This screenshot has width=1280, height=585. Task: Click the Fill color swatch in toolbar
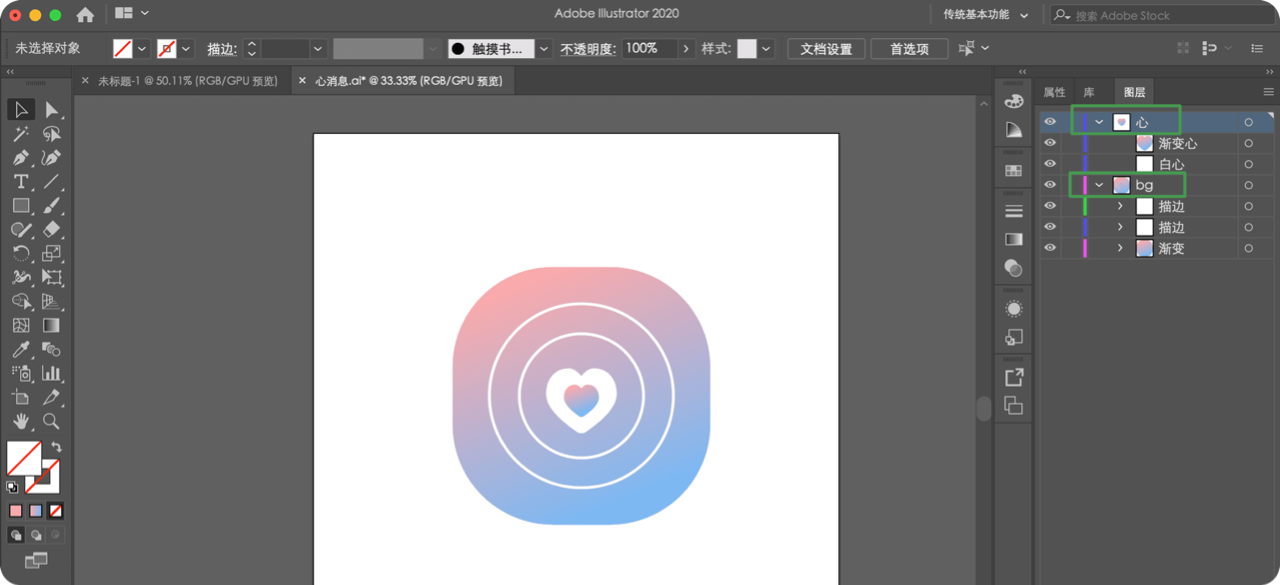point(24,458)
